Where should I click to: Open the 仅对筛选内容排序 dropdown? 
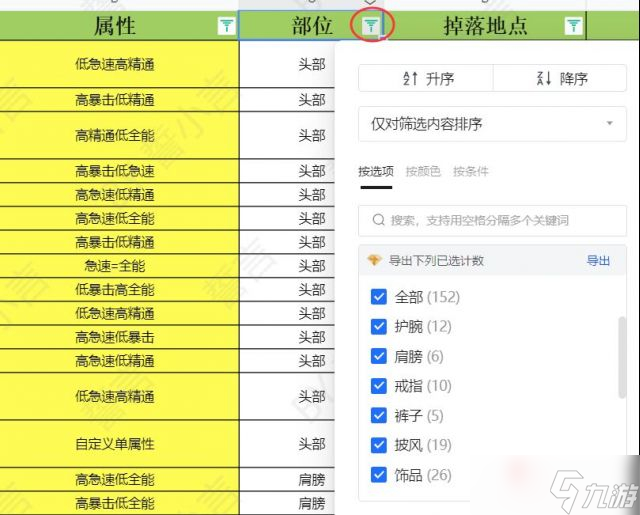click(x=492, y=124)
